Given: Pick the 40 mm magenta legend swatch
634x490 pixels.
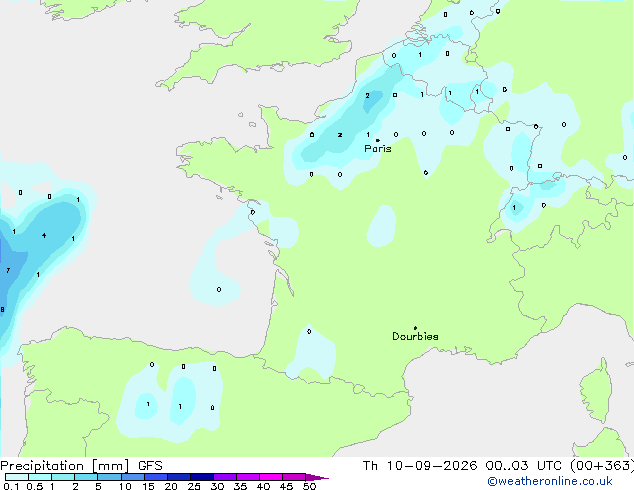Looking at the screenshot, I should (x=271, y=477).
